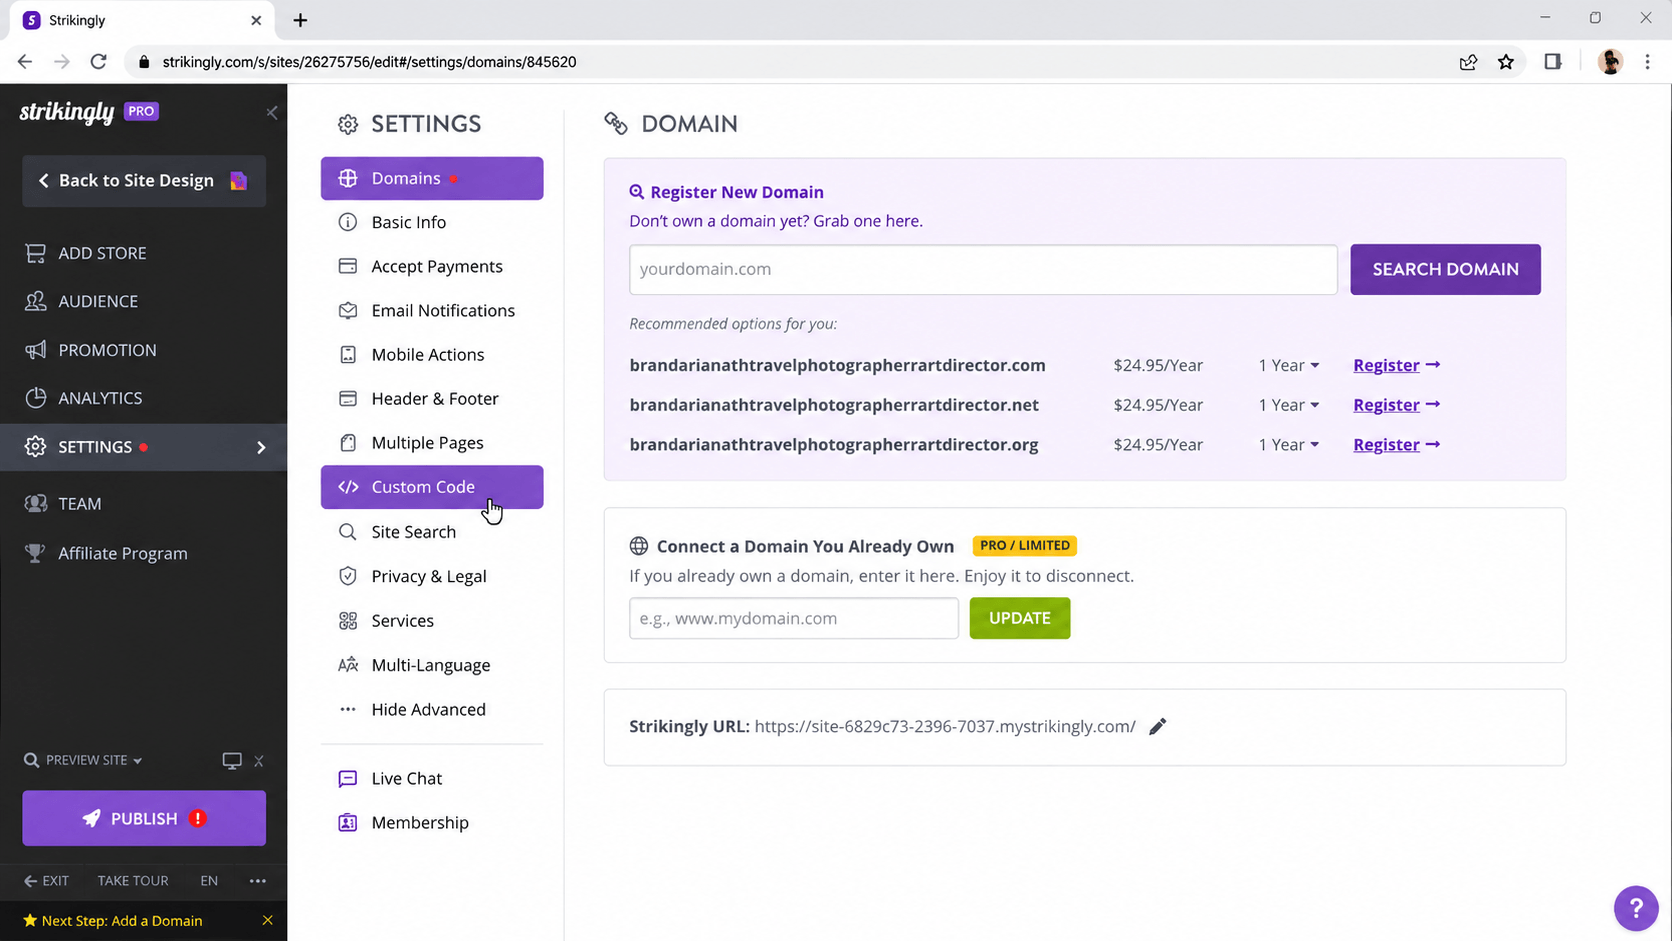Expand the SETTINGS chevron arrow
This screenshot has height=941, width=1672.
261,447
